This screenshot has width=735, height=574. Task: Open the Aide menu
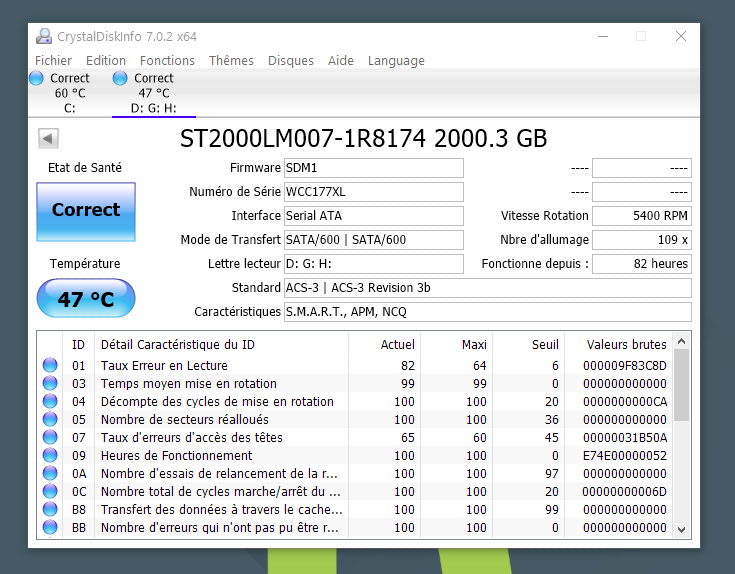[341, 60]
